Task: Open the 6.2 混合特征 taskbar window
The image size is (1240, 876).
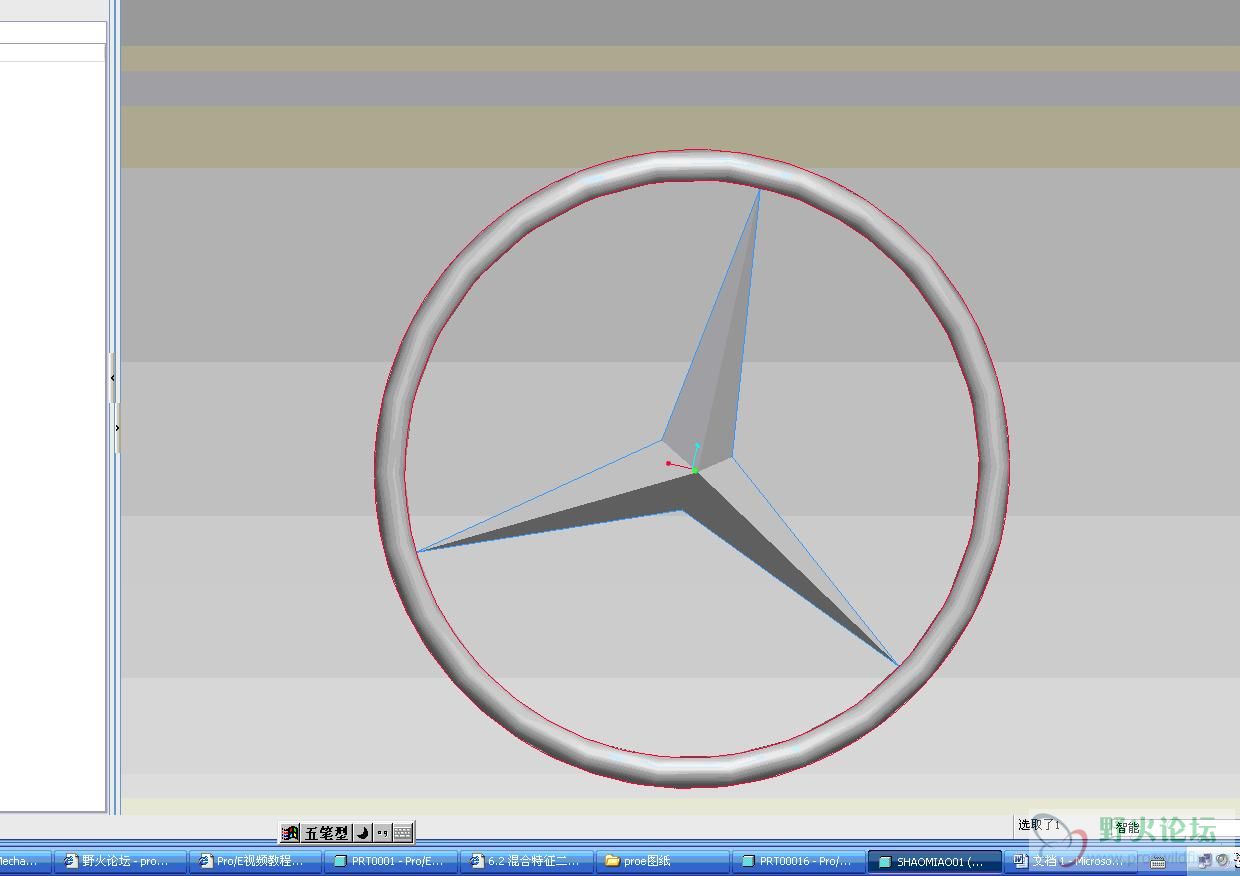Action: pyautogui.click(x=527, y=861)
